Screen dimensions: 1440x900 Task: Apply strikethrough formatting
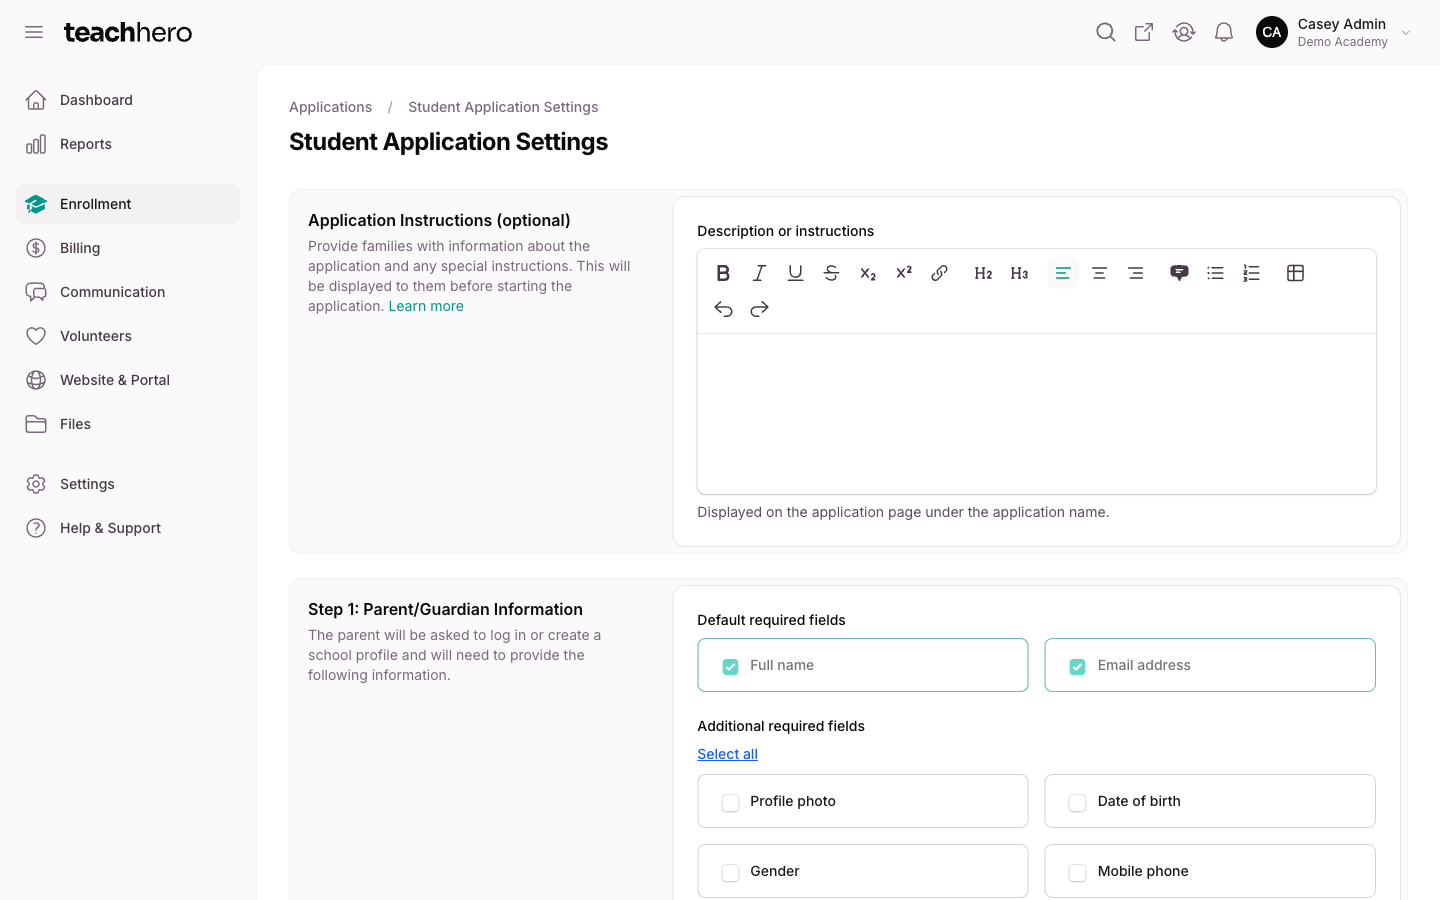[x=831, y=273]
